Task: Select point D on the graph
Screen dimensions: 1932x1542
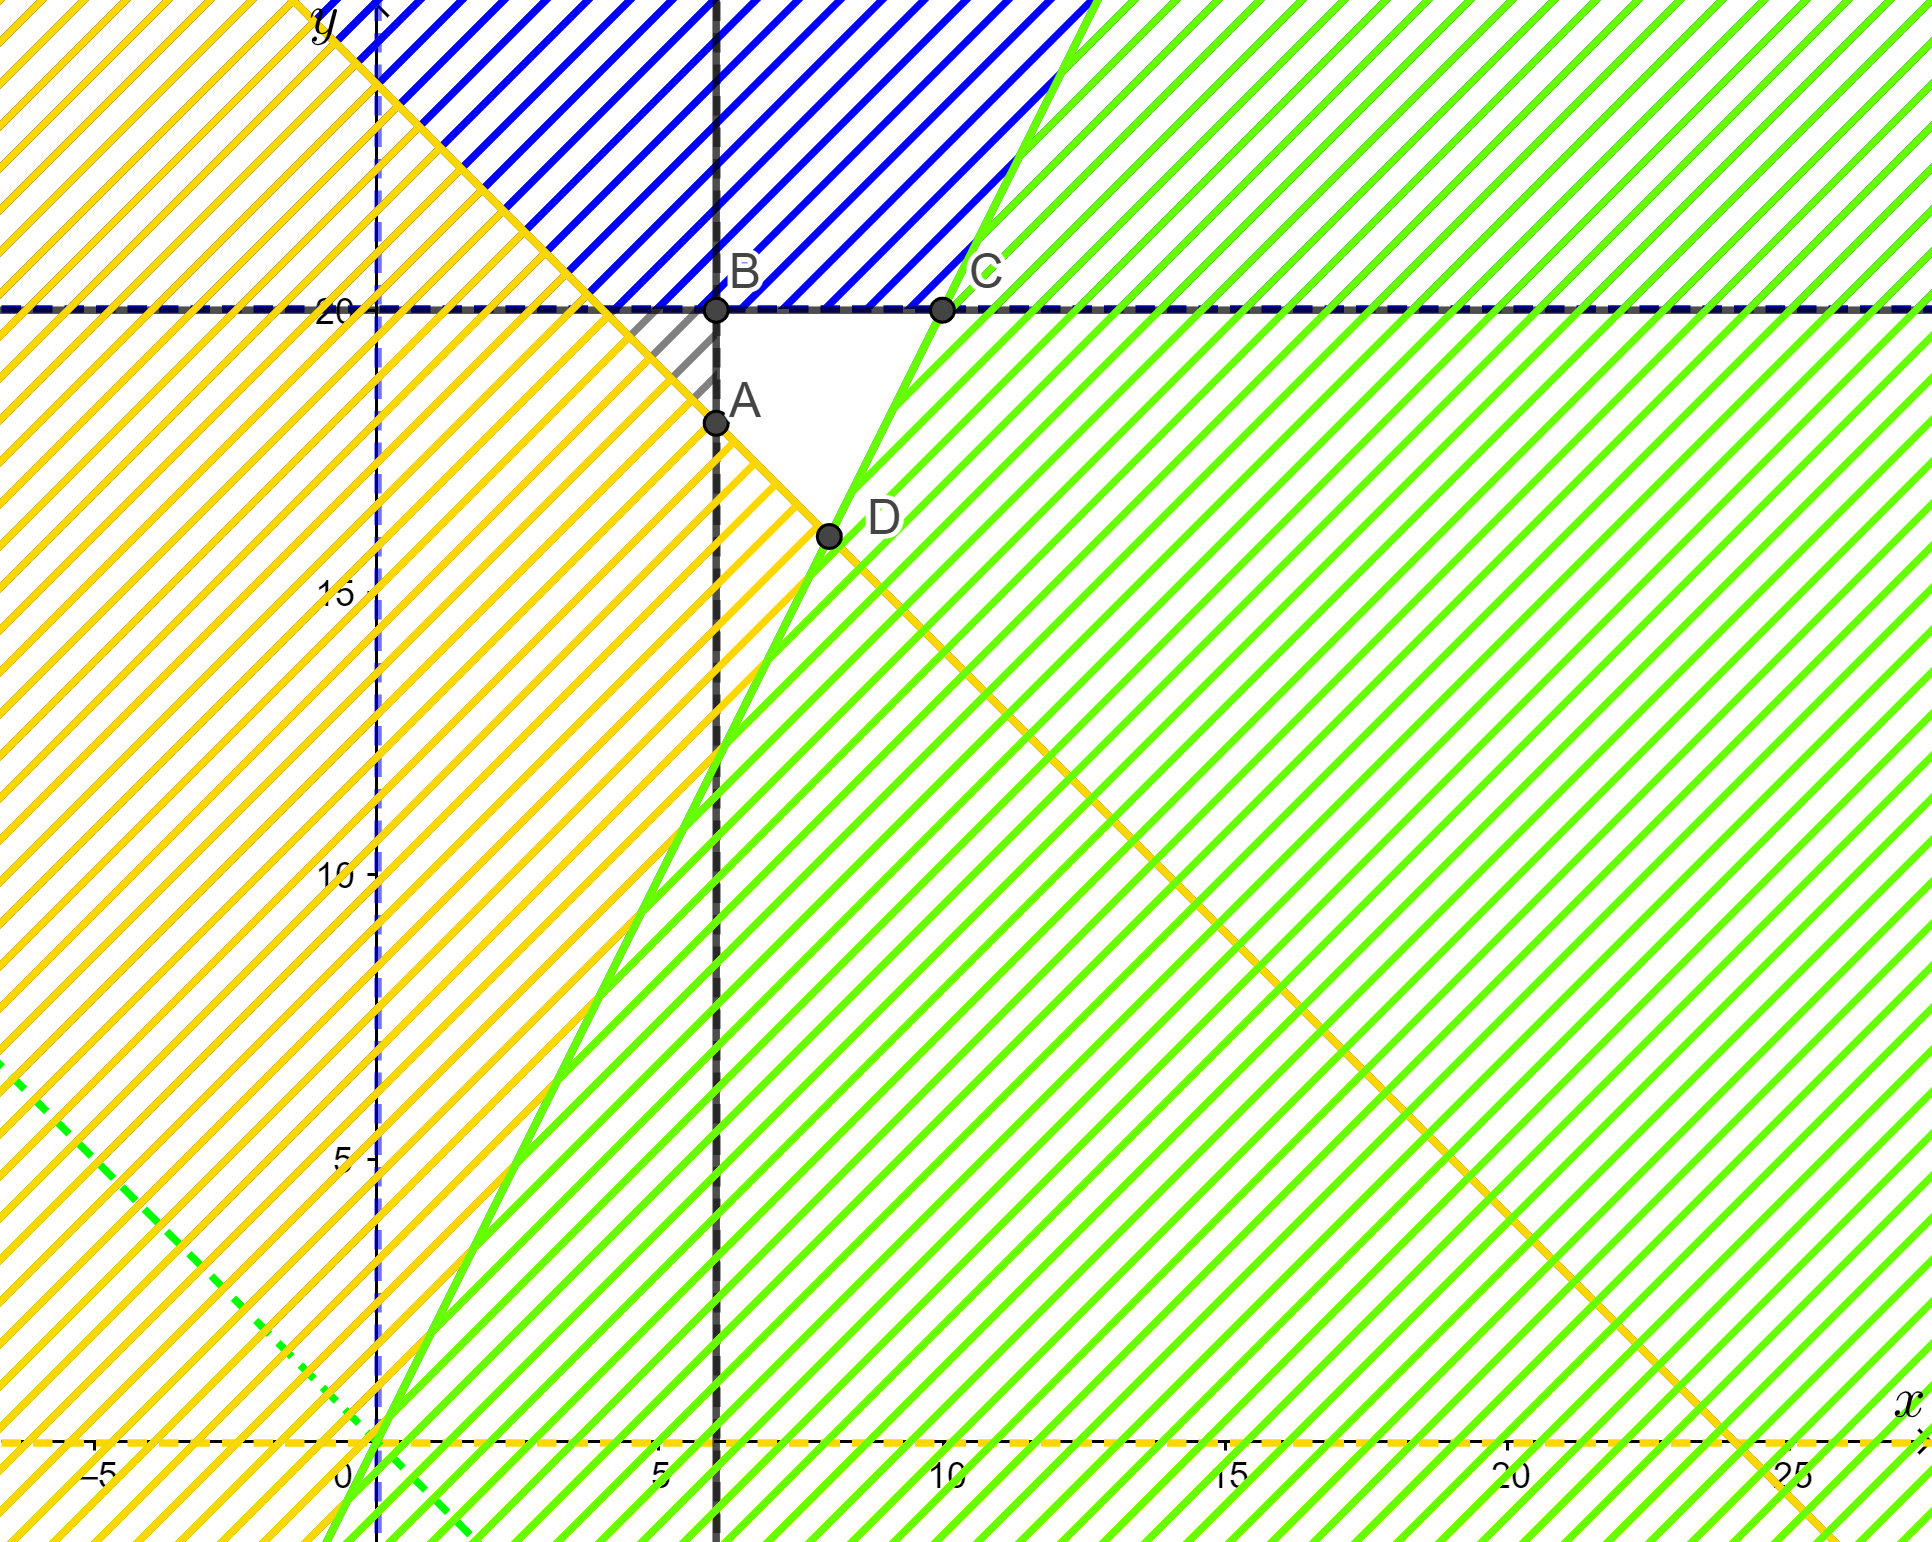Action: click(829, 537)
